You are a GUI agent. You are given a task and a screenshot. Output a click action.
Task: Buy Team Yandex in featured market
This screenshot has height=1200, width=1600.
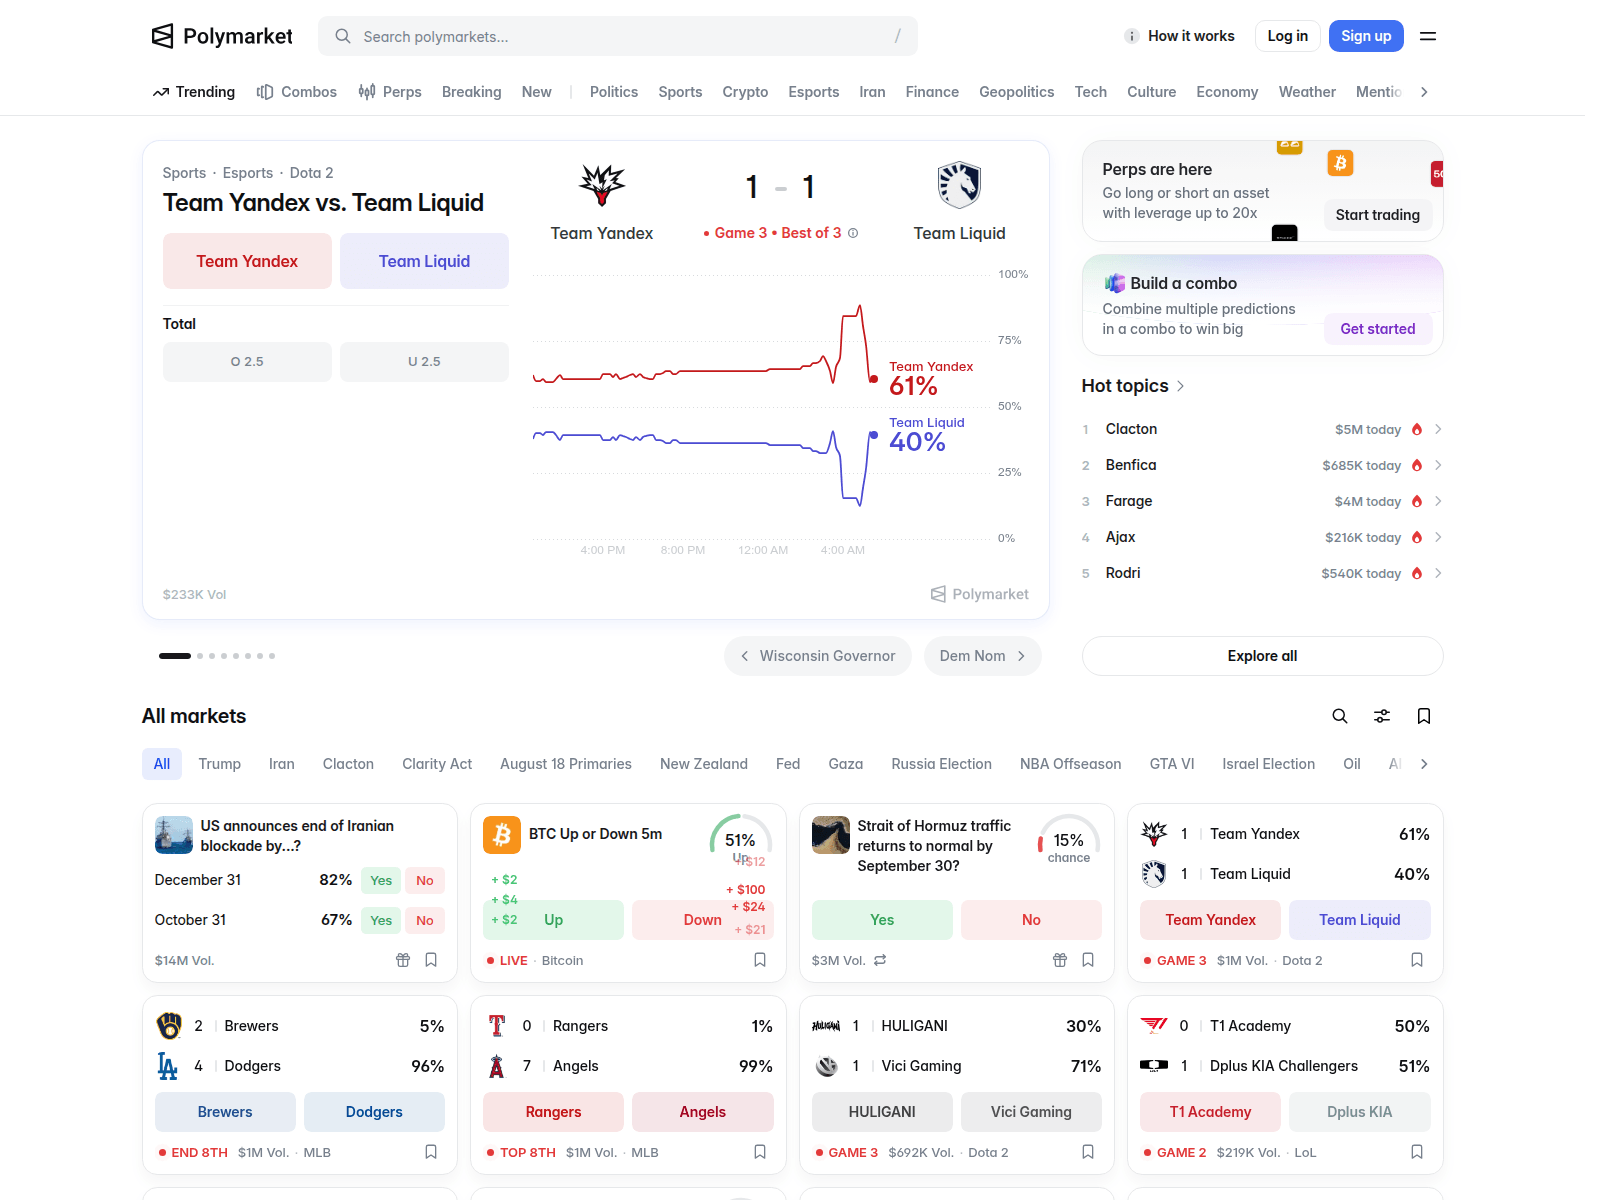(x=247, y=261)
